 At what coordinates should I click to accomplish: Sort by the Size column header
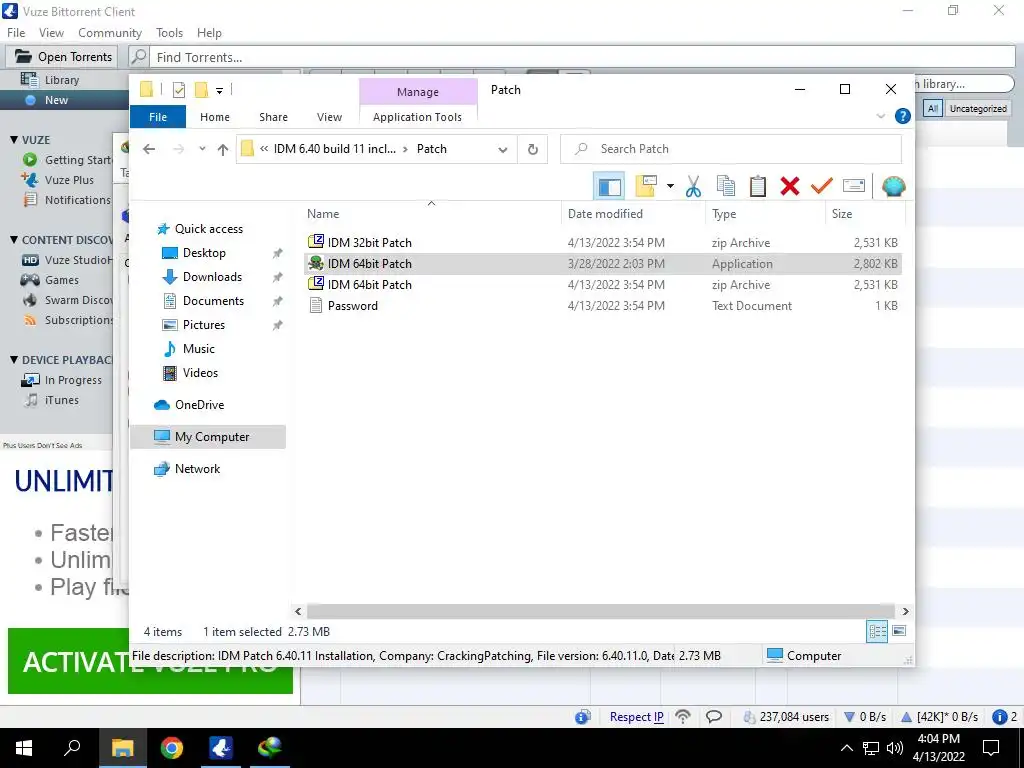(x=865, y=214)
